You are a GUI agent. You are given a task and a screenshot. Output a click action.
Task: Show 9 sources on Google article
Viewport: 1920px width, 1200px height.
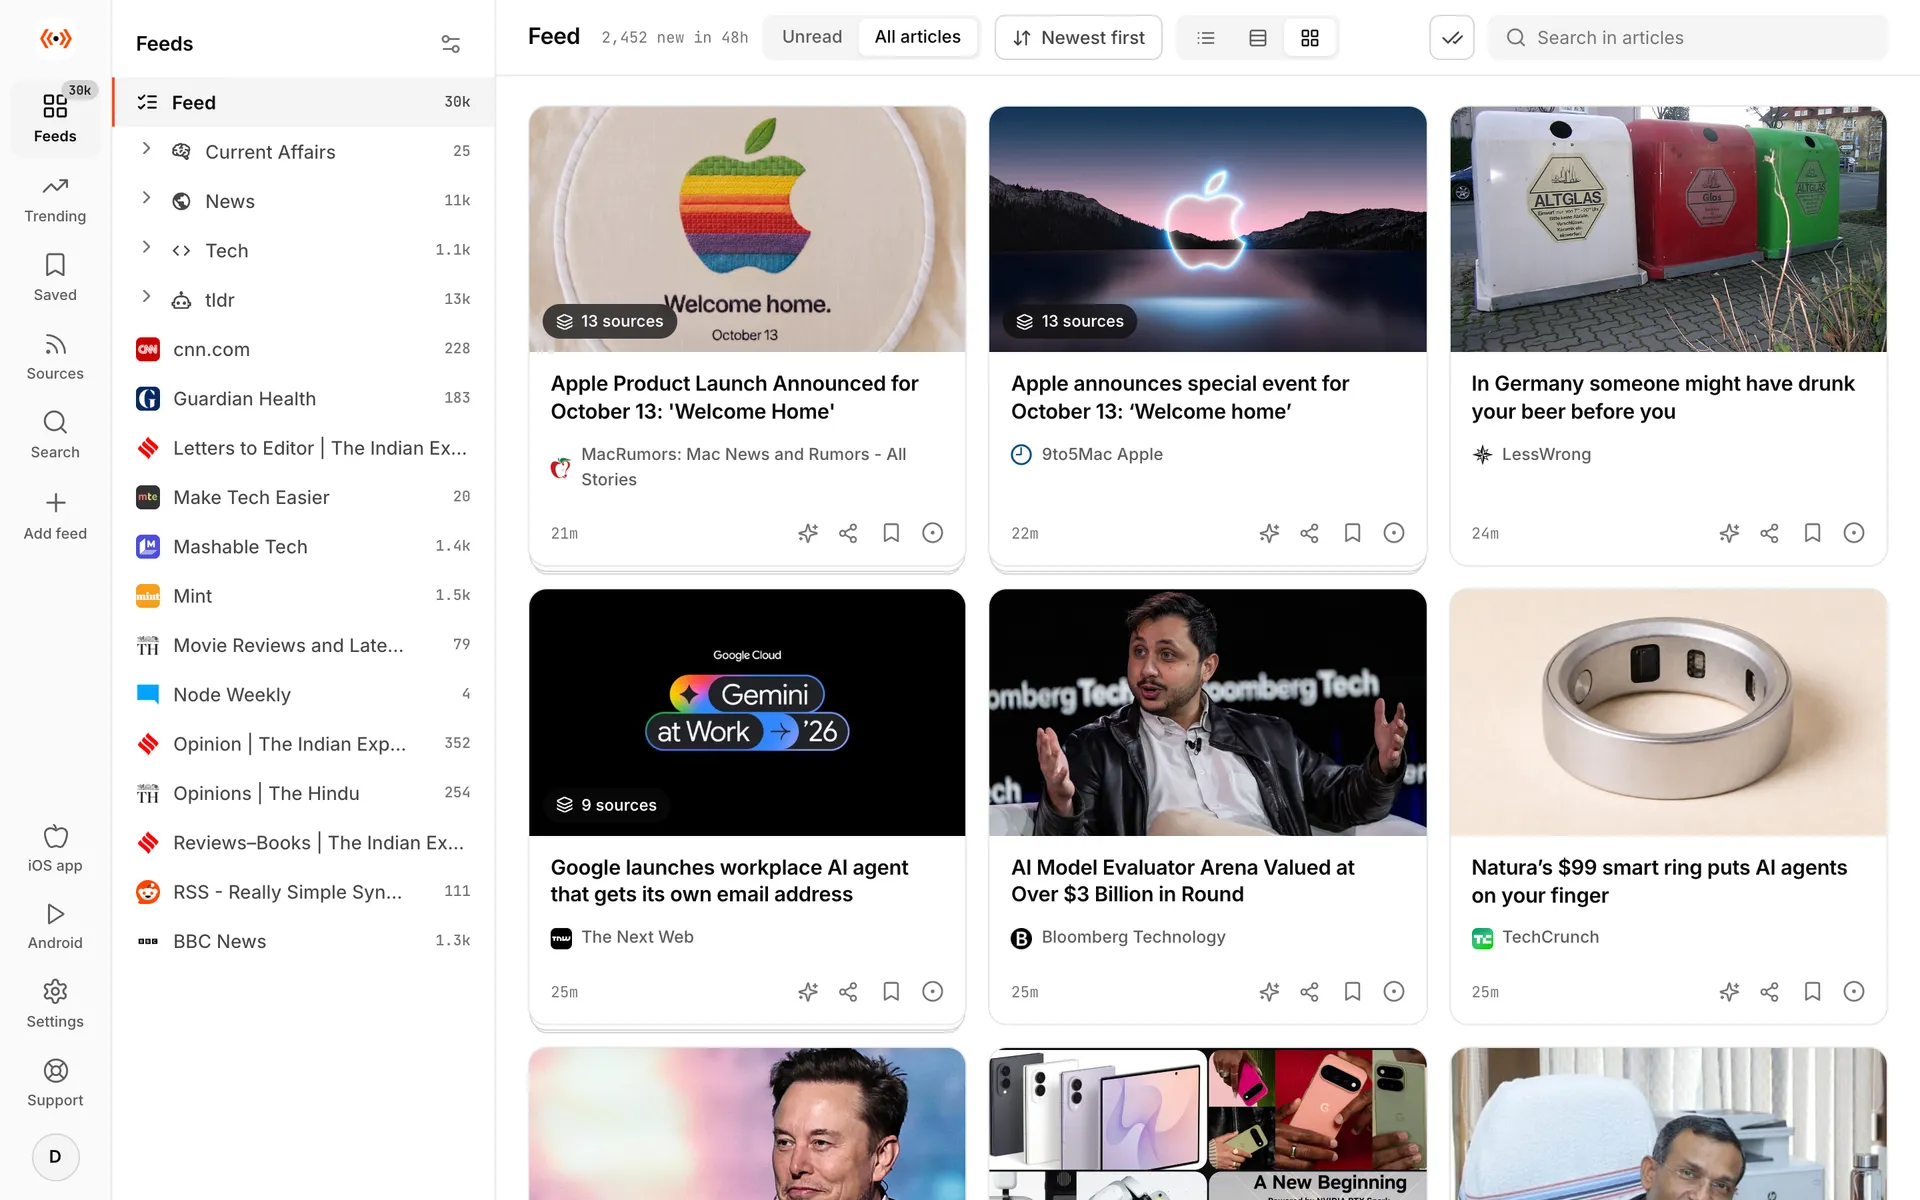607,805
